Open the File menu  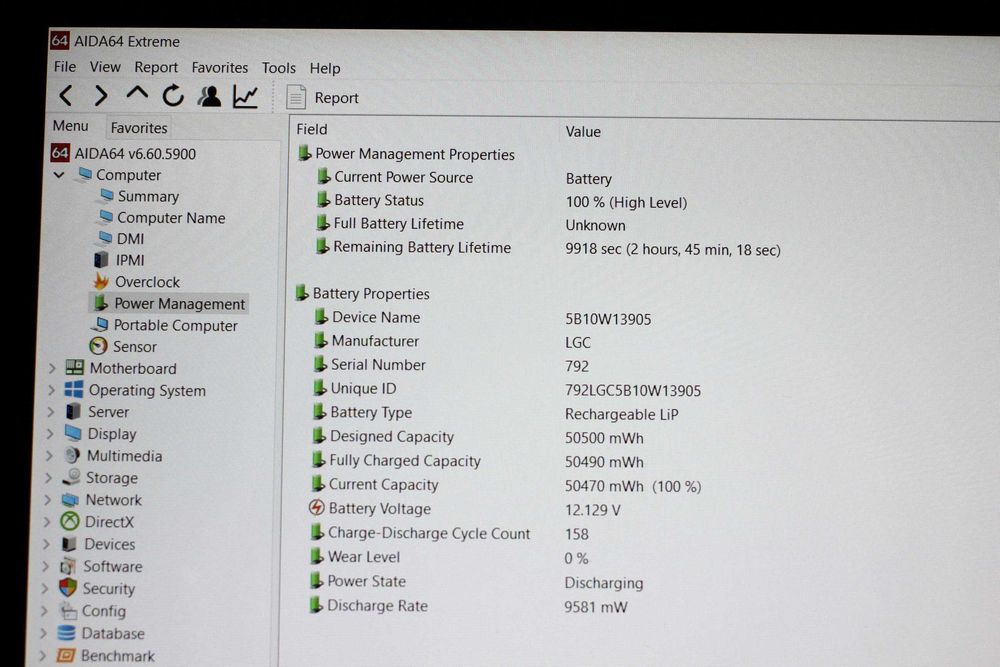(x=65, y=67)
